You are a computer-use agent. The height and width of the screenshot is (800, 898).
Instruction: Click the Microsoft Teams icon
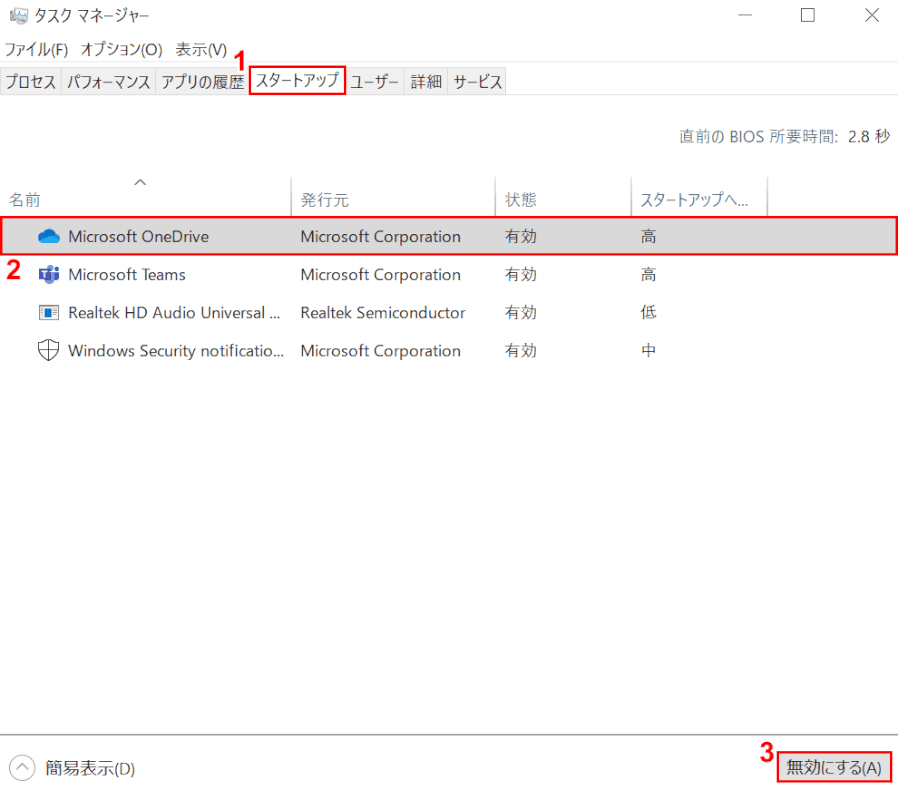click(49, 274)
